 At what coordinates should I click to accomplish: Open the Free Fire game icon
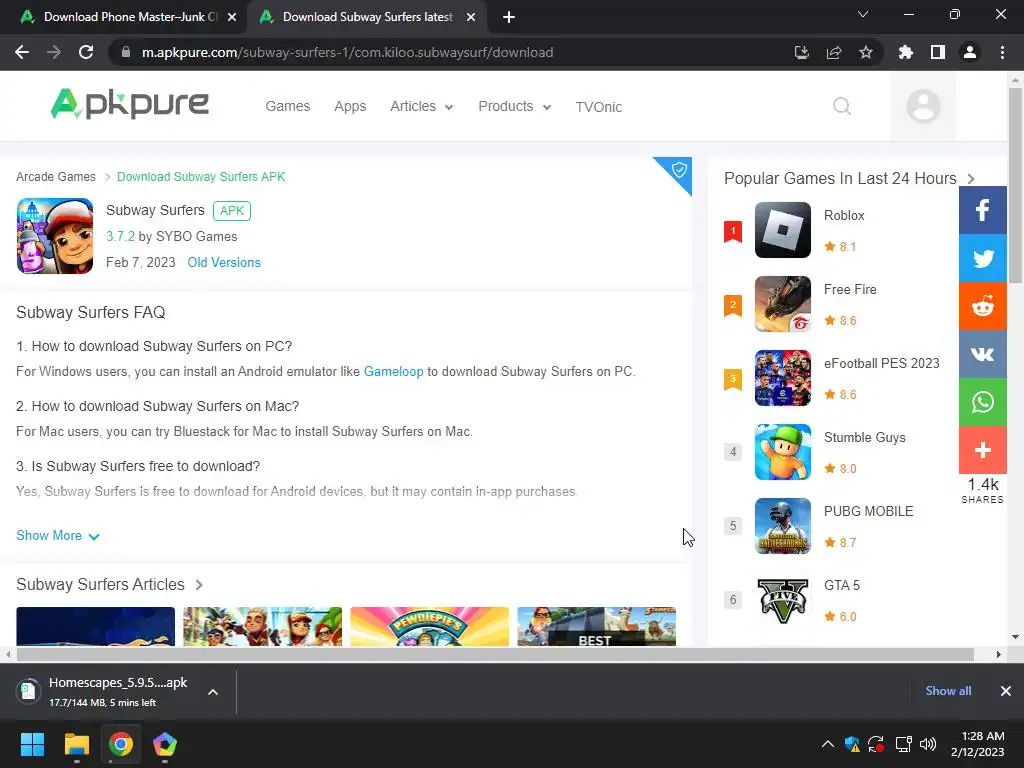pos(782,304)
